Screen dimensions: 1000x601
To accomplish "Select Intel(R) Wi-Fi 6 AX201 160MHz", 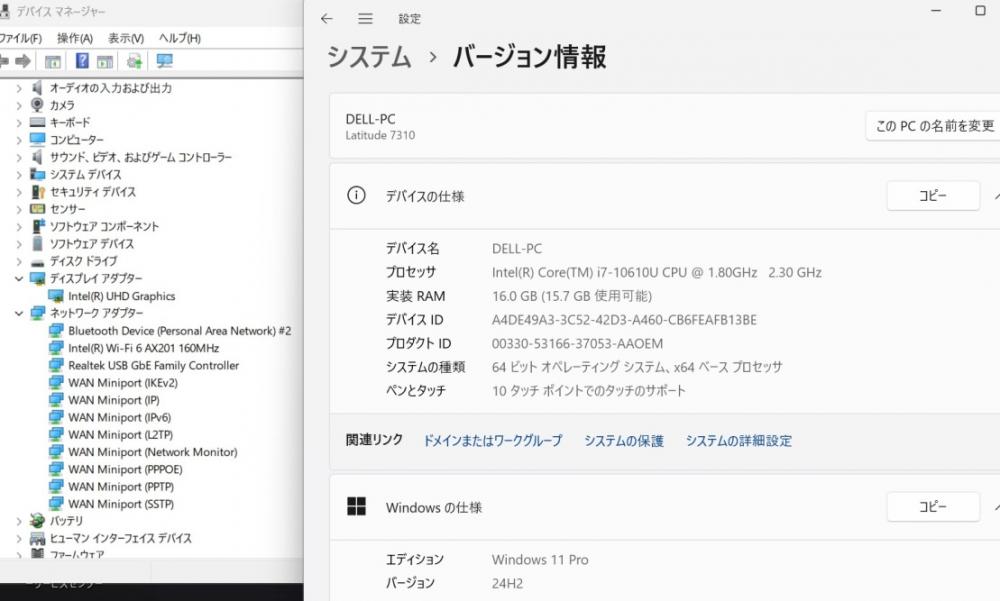I will pos(143,348).
